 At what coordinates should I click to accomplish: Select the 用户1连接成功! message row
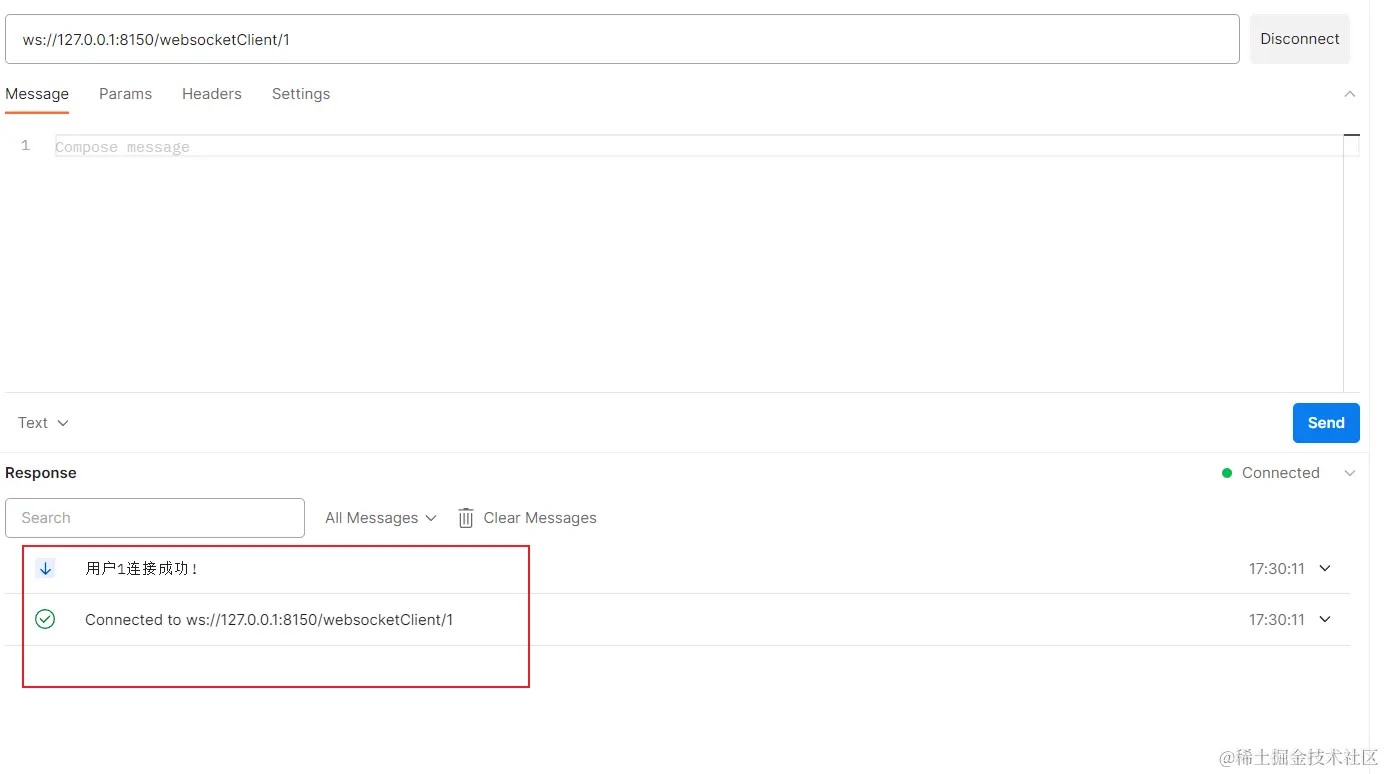pyautogui.click(x=677, y=568)
